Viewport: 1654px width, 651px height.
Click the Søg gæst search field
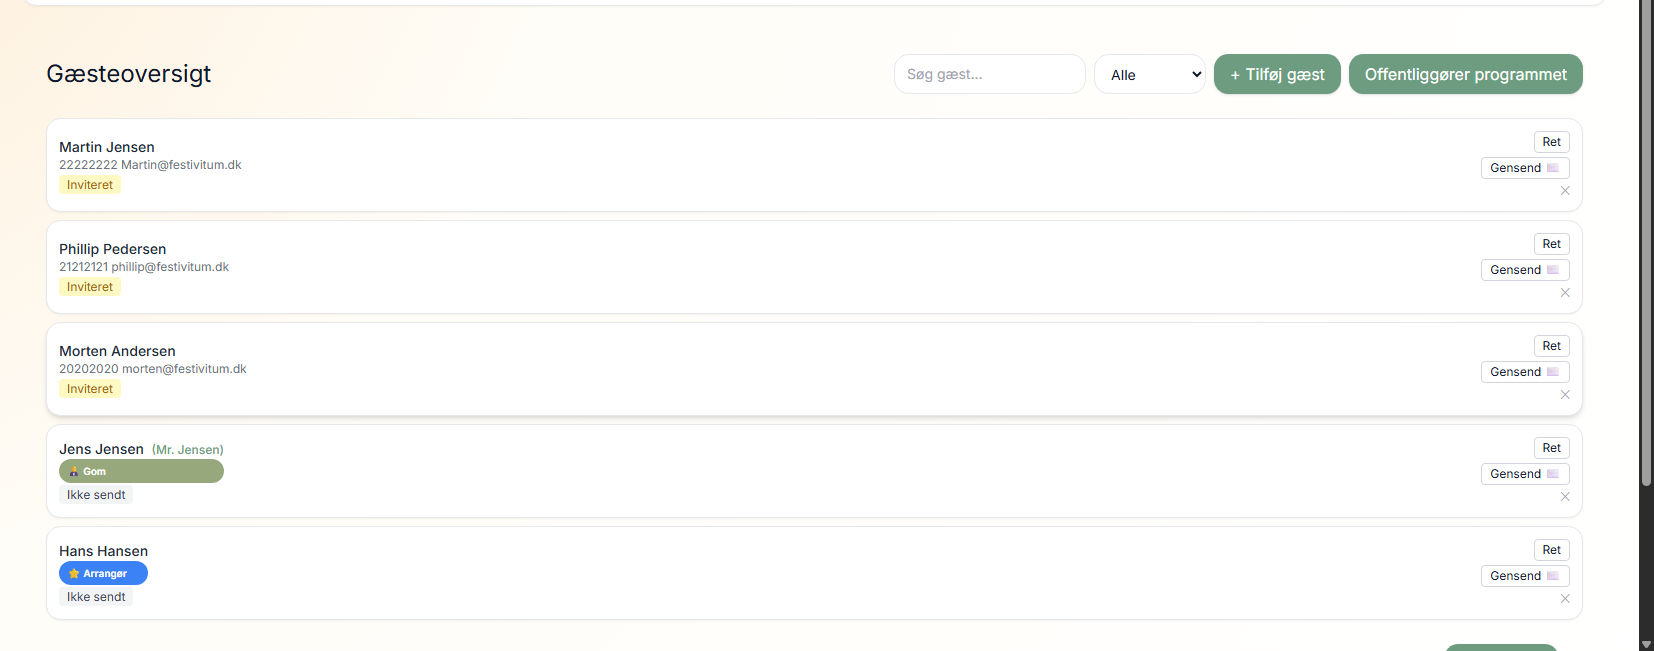click(x=989, y=74)
